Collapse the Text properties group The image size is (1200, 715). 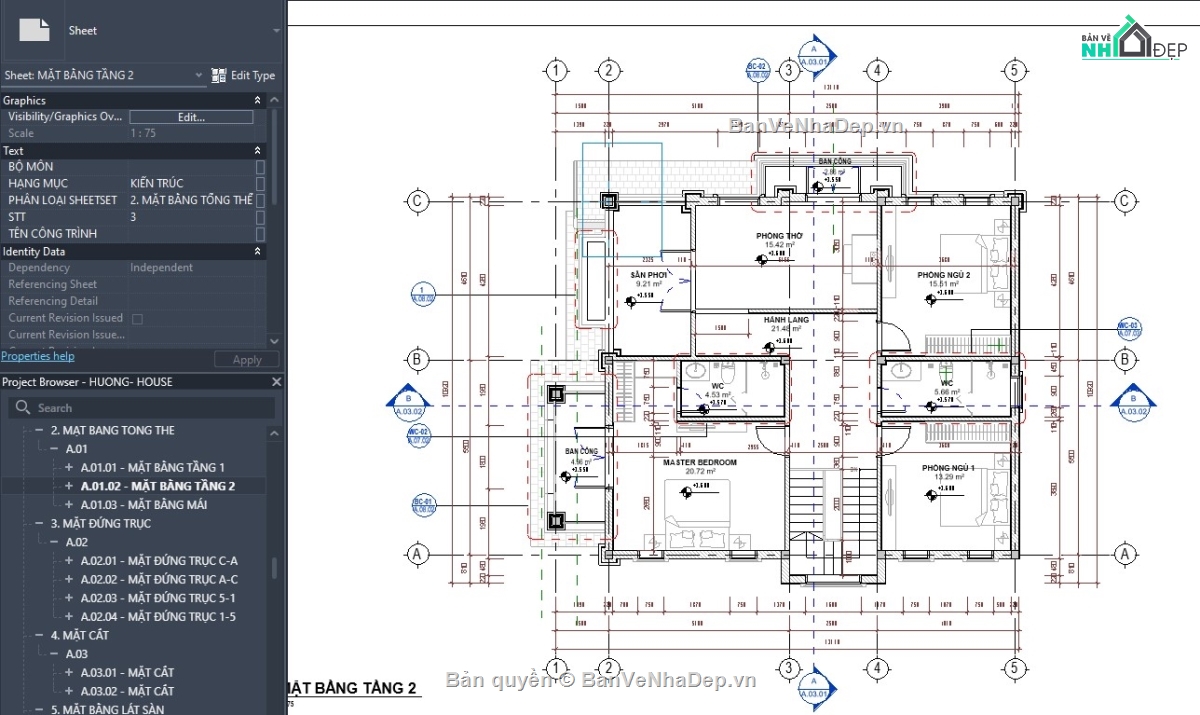(258, 150)
